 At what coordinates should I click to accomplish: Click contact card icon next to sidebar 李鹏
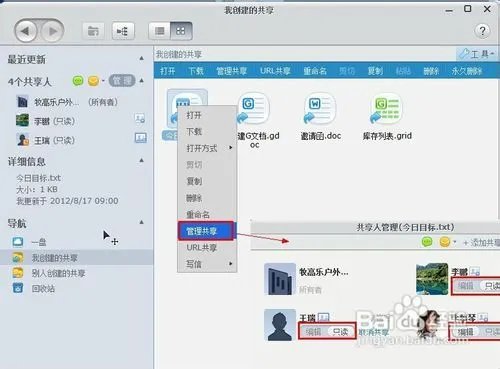tap(140, 118)
